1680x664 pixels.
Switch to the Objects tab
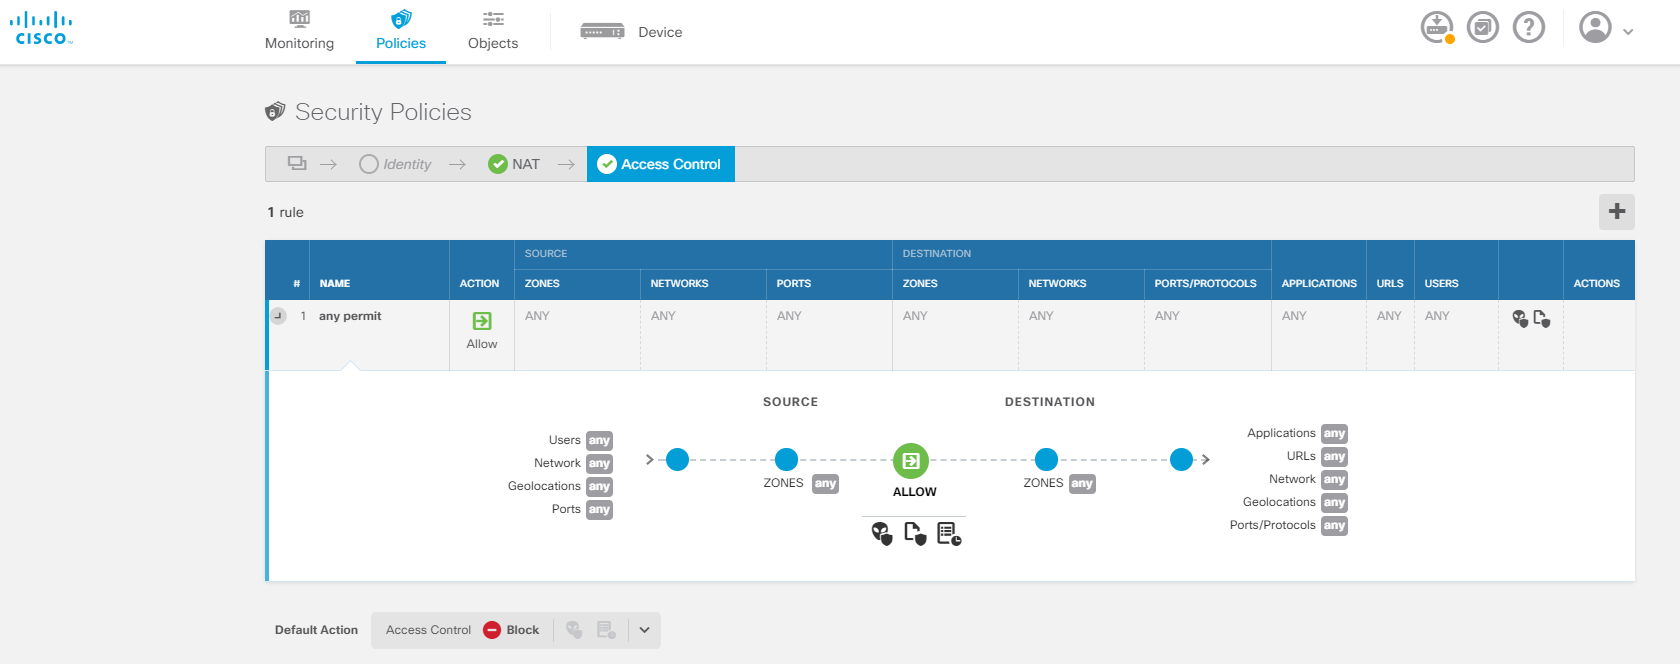coord(493,31)
